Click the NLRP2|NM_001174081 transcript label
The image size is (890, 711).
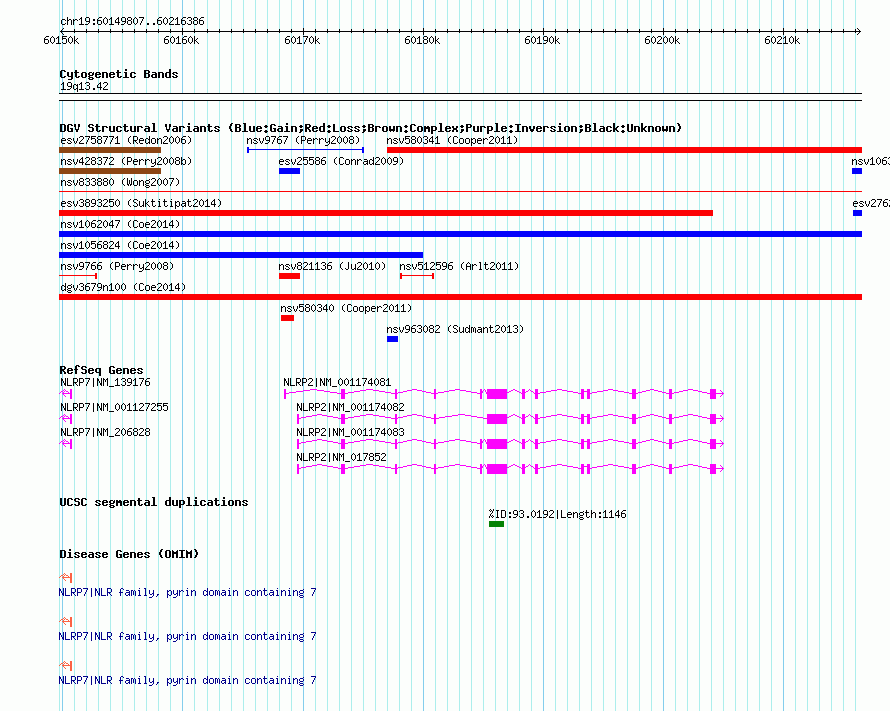337,382
